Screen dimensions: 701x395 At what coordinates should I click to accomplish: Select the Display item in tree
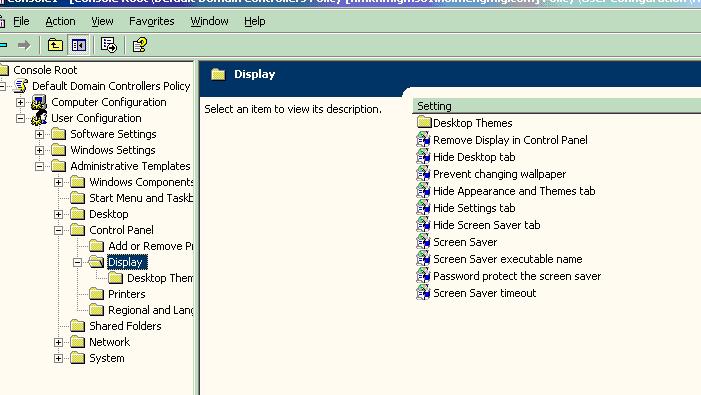click(127, 262)
